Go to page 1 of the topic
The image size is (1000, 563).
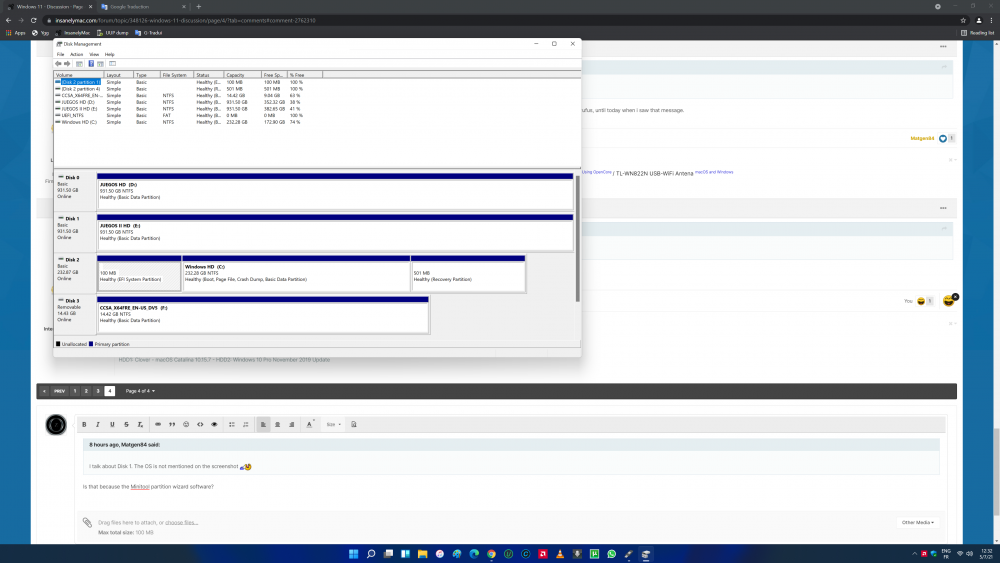pos(75,391)
